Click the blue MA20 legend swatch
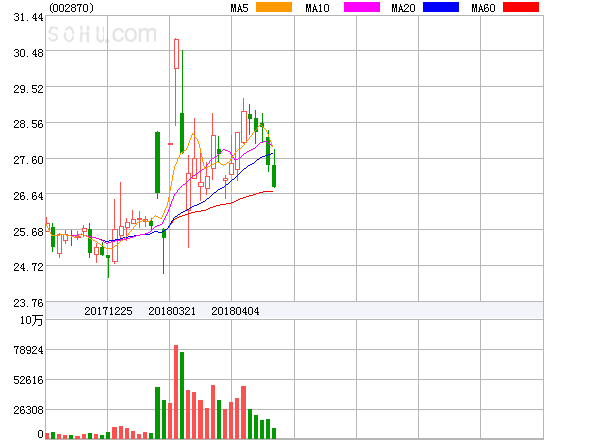 click(x=441, y=7)
